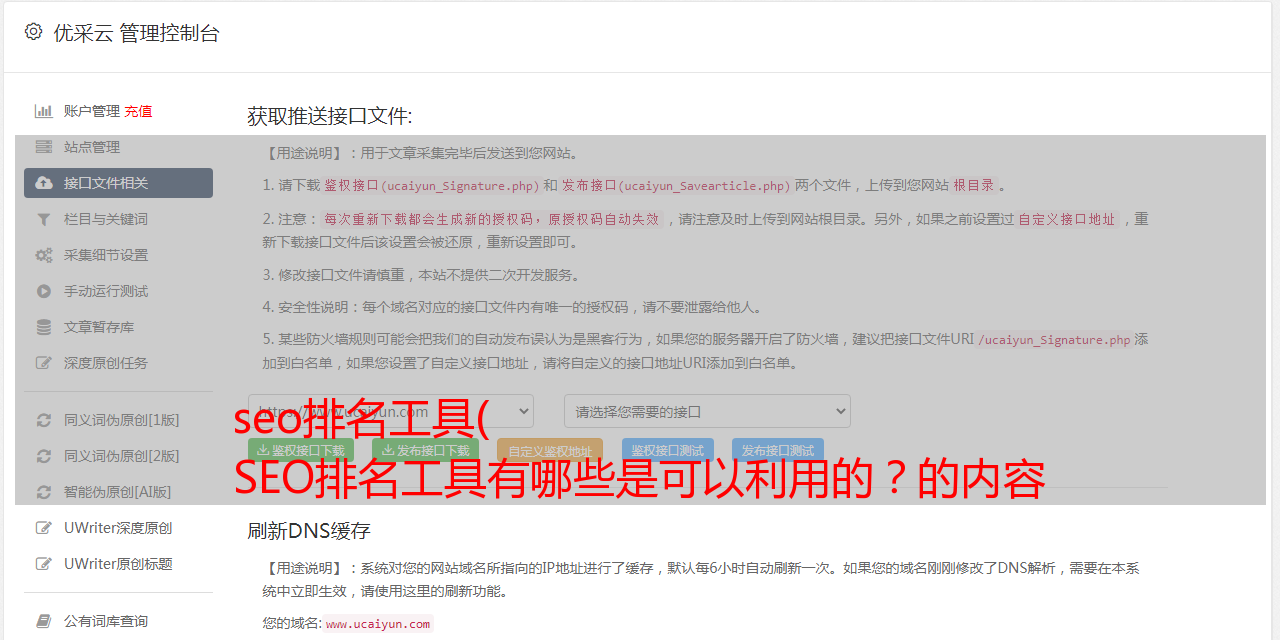Click 发布接口(ucaiyun_Savearticle.php) code text

coord(676,186)
